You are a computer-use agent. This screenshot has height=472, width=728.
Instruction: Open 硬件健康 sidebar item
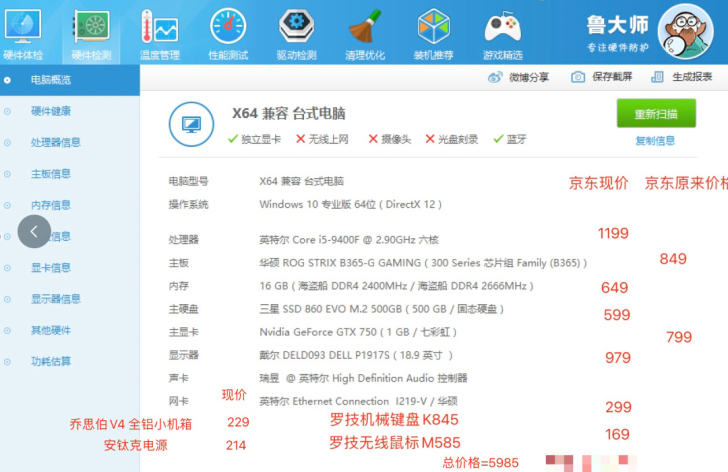point(51,111)
